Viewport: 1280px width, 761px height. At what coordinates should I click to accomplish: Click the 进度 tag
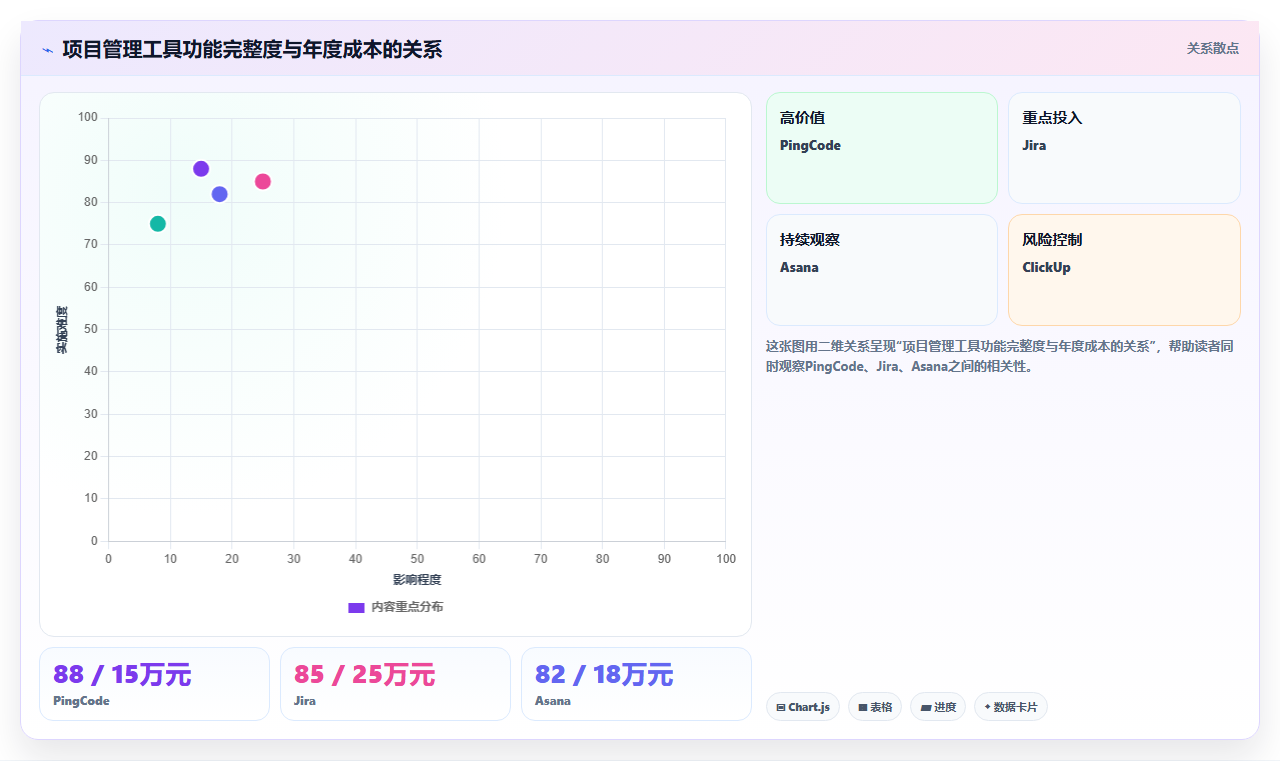click(x=938, y=707)
